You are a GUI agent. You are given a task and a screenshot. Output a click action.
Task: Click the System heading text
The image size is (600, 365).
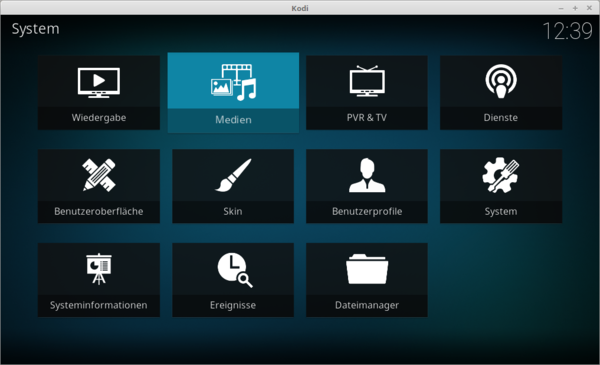(x=36, y=29)
